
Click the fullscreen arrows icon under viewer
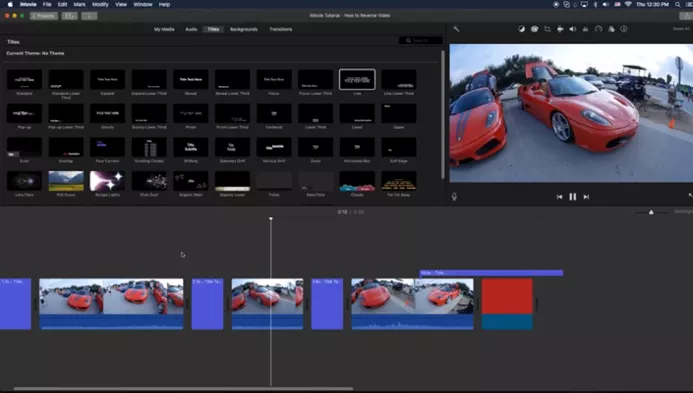tap(690, 195)
